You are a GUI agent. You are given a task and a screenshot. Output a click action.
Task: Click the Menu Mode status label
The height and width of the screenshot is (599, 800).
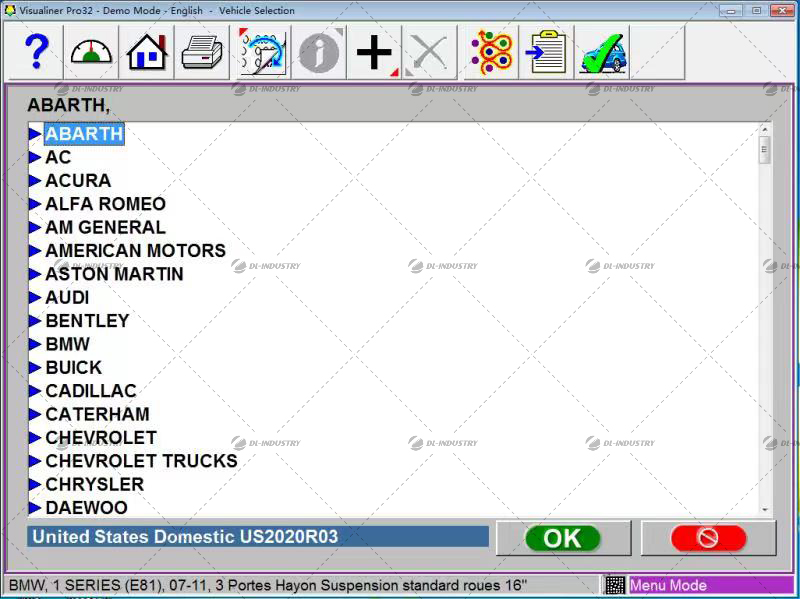pos(673,583)
